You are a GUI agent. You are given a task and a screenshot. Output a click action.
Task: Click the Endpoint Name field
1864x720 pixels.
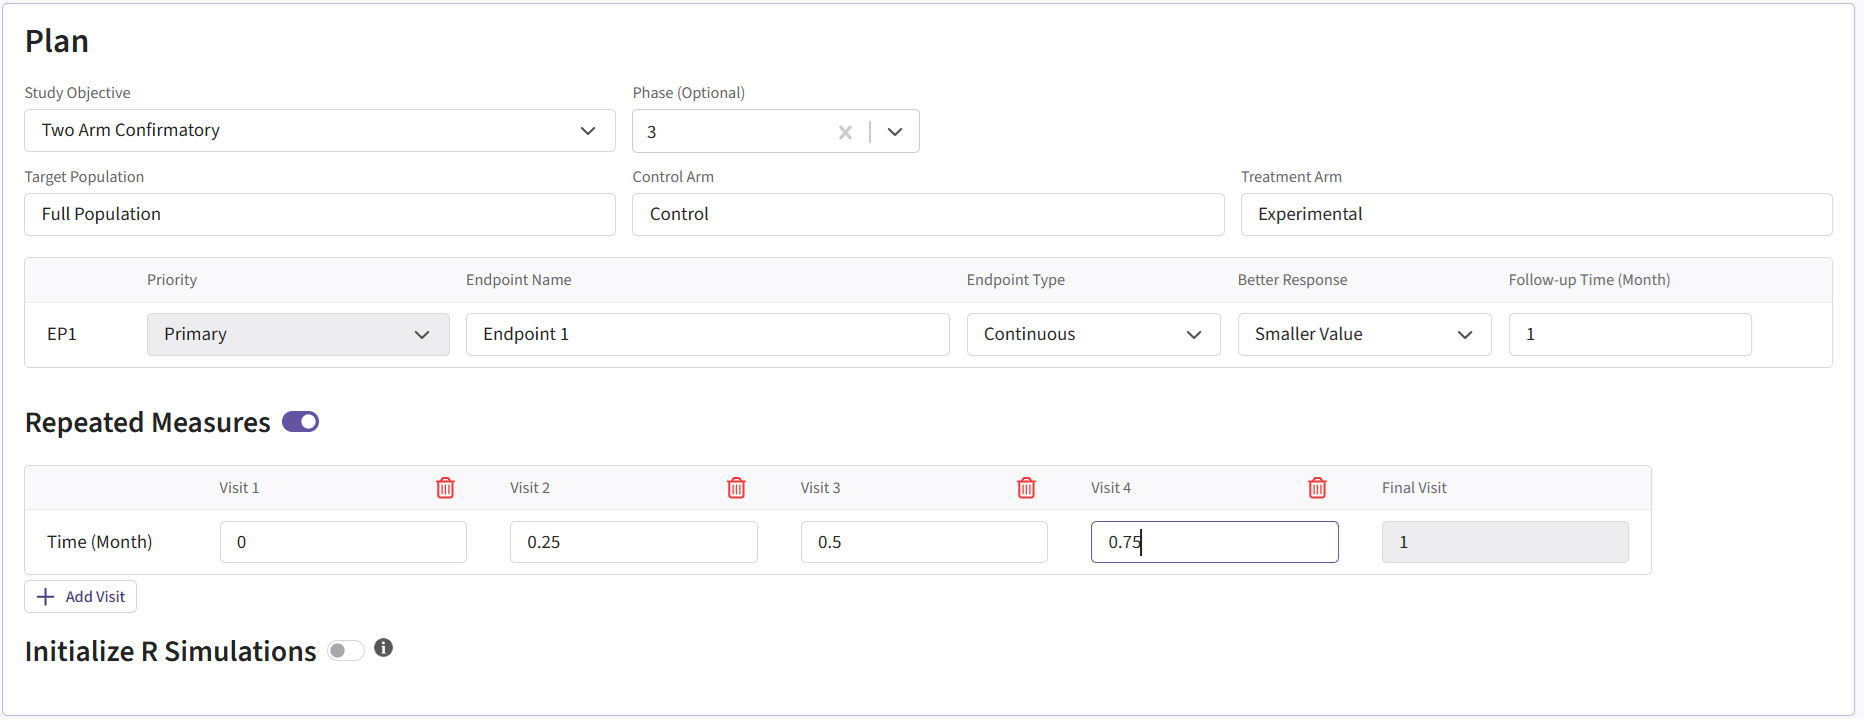(x=707, y=334)
